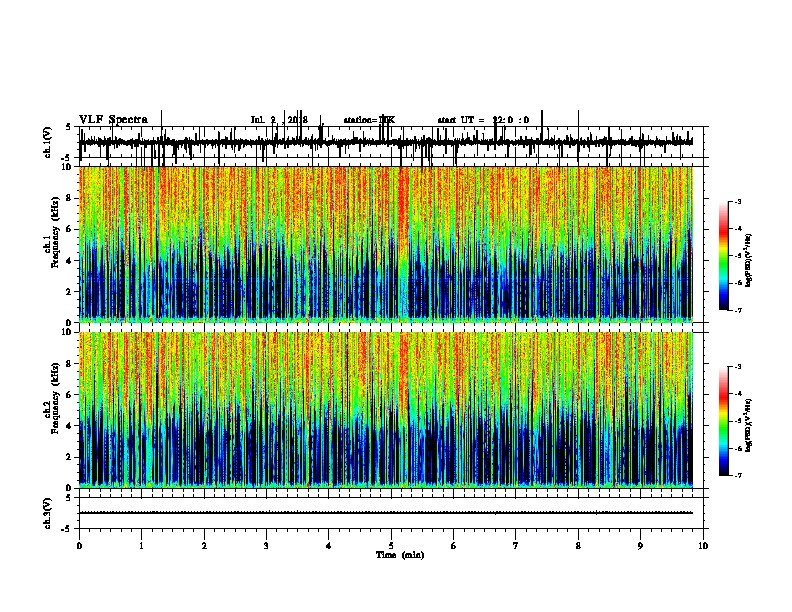Screen dimensions: 792x612
Task: Click the ch.1 spectrogram plot area
Action: [x=386, y=244]
